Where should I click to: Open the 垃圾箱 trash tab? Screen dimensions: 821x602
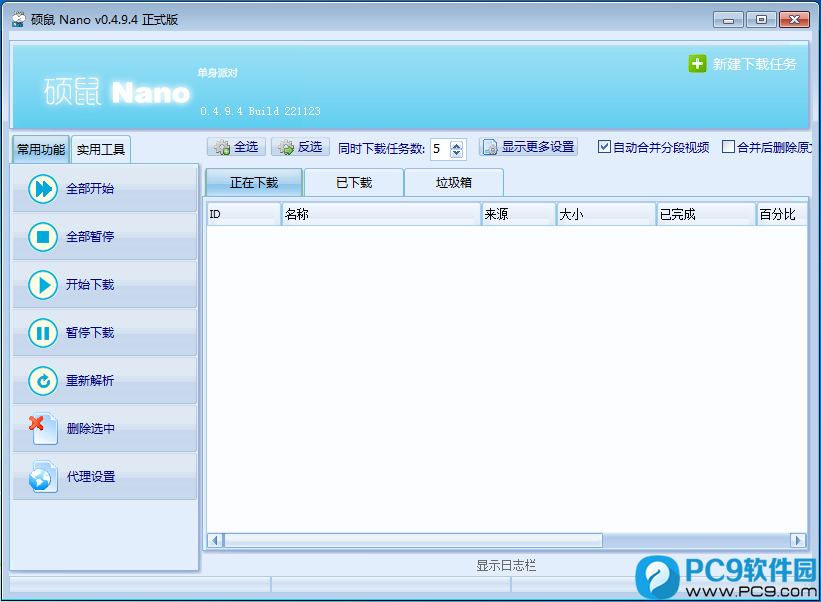pyautogui.click(x=454, y=183)
